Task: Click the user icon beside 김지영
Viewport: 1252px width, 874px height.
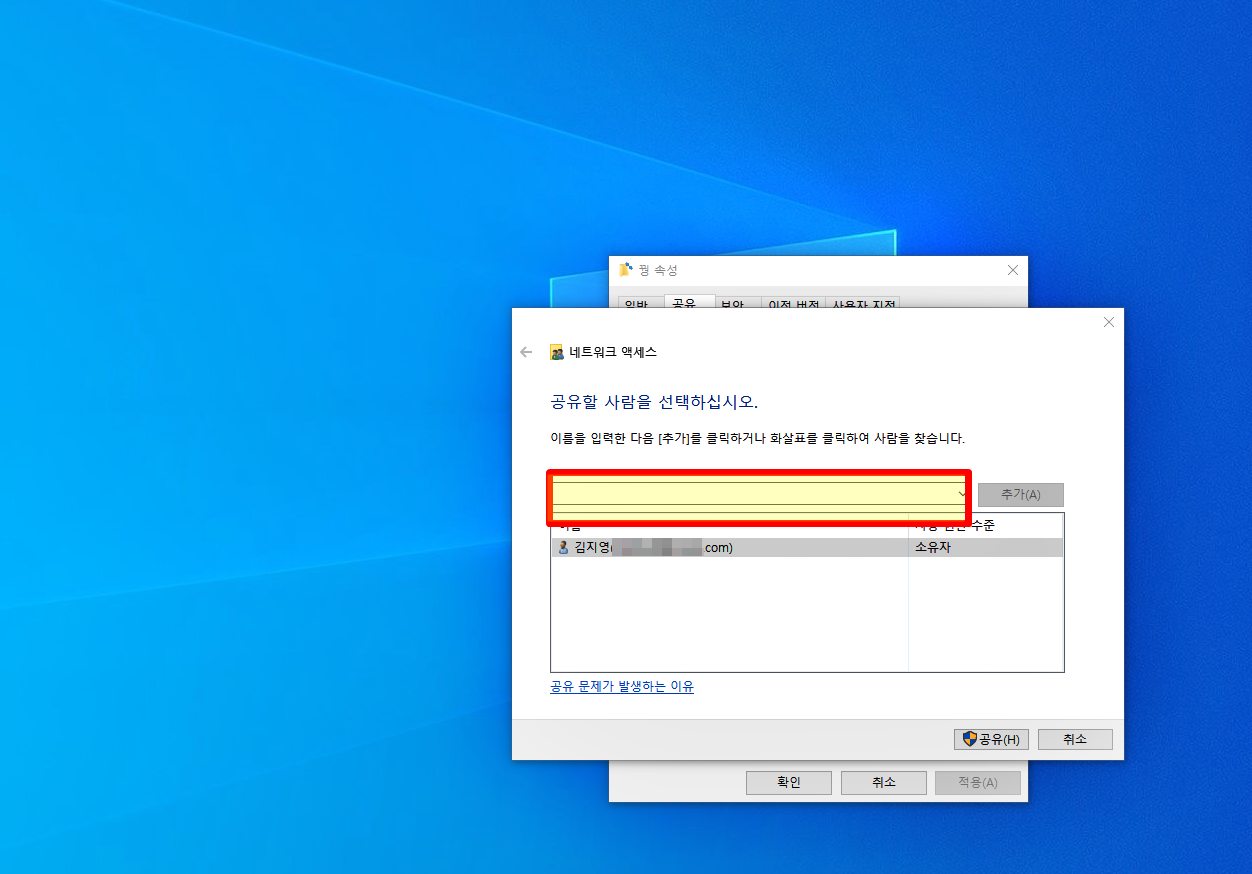Action: tap(563, 548)
